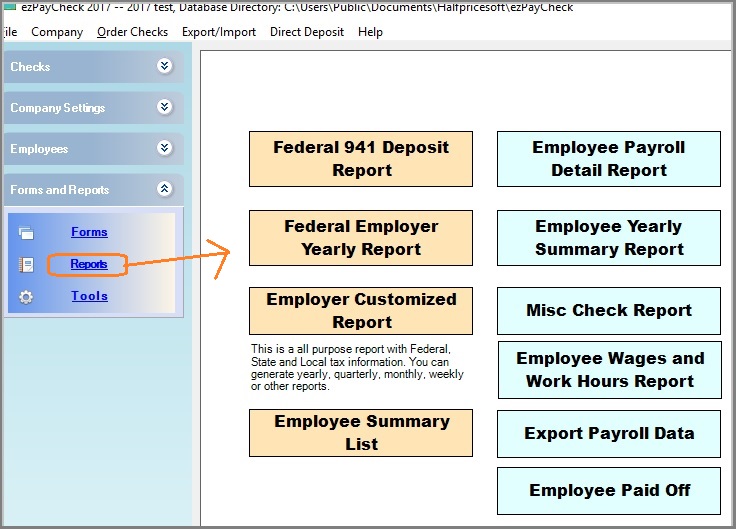Open the Tools link

click(89, 296)
